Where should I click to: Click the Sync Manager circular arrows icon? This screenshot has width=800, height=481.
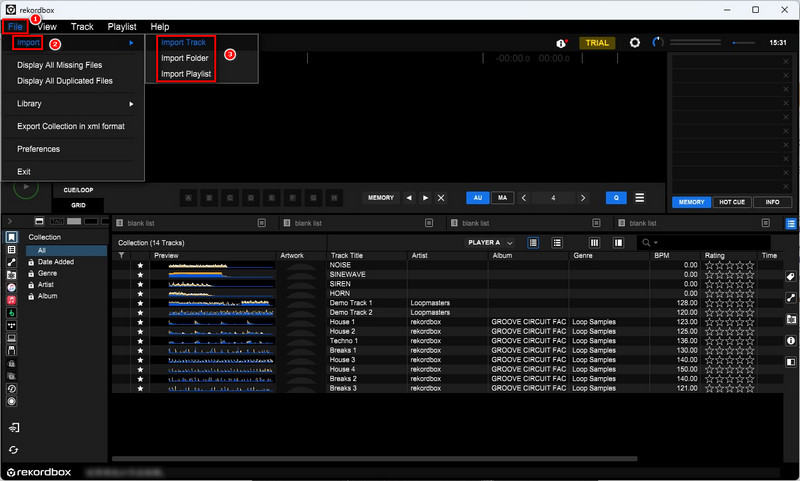(14, 450)
